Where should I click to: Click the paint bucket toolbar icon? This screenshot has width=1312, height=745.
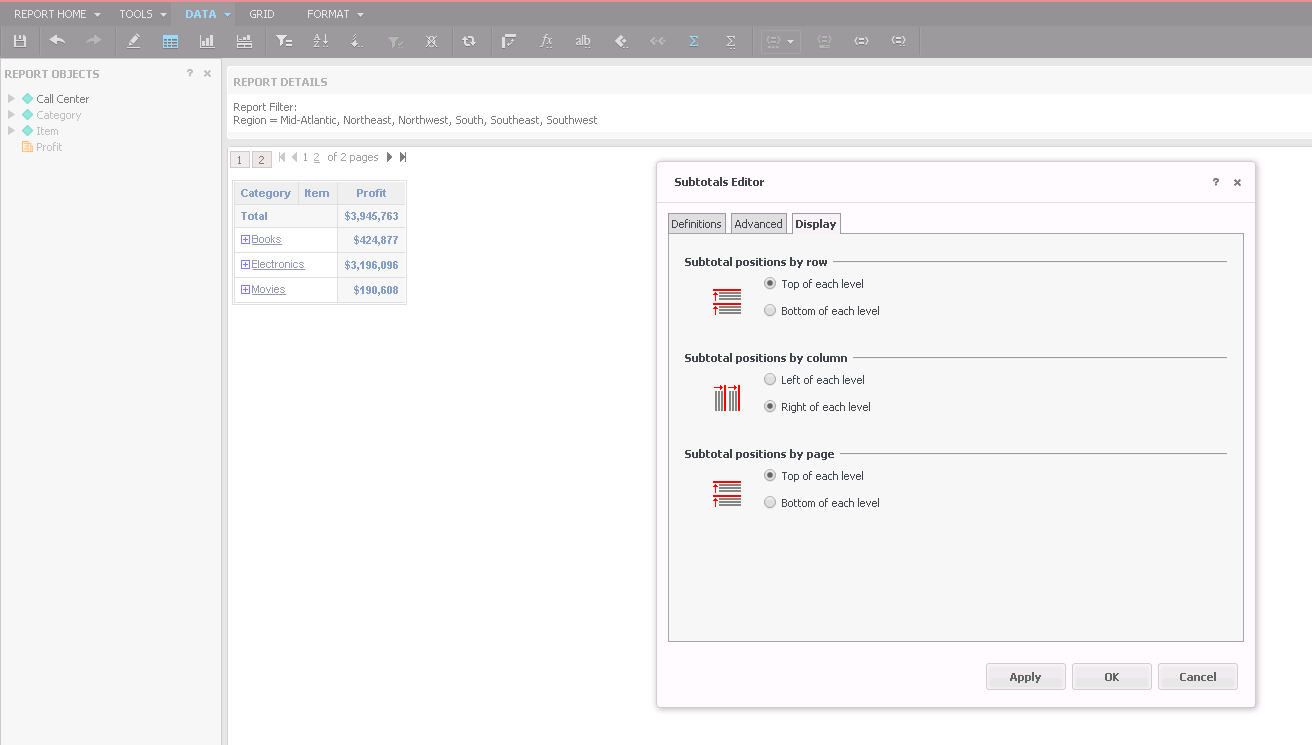pos(620,41)
